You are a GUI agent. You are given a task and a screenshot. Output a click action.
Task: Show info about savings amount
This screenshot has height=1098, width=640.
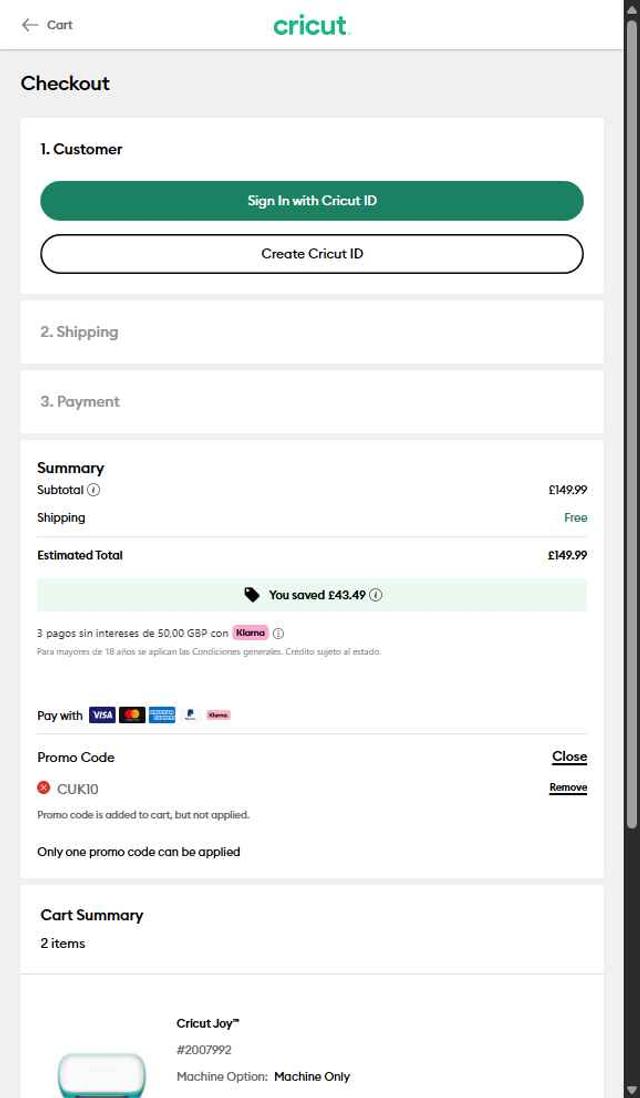point(376,595)
